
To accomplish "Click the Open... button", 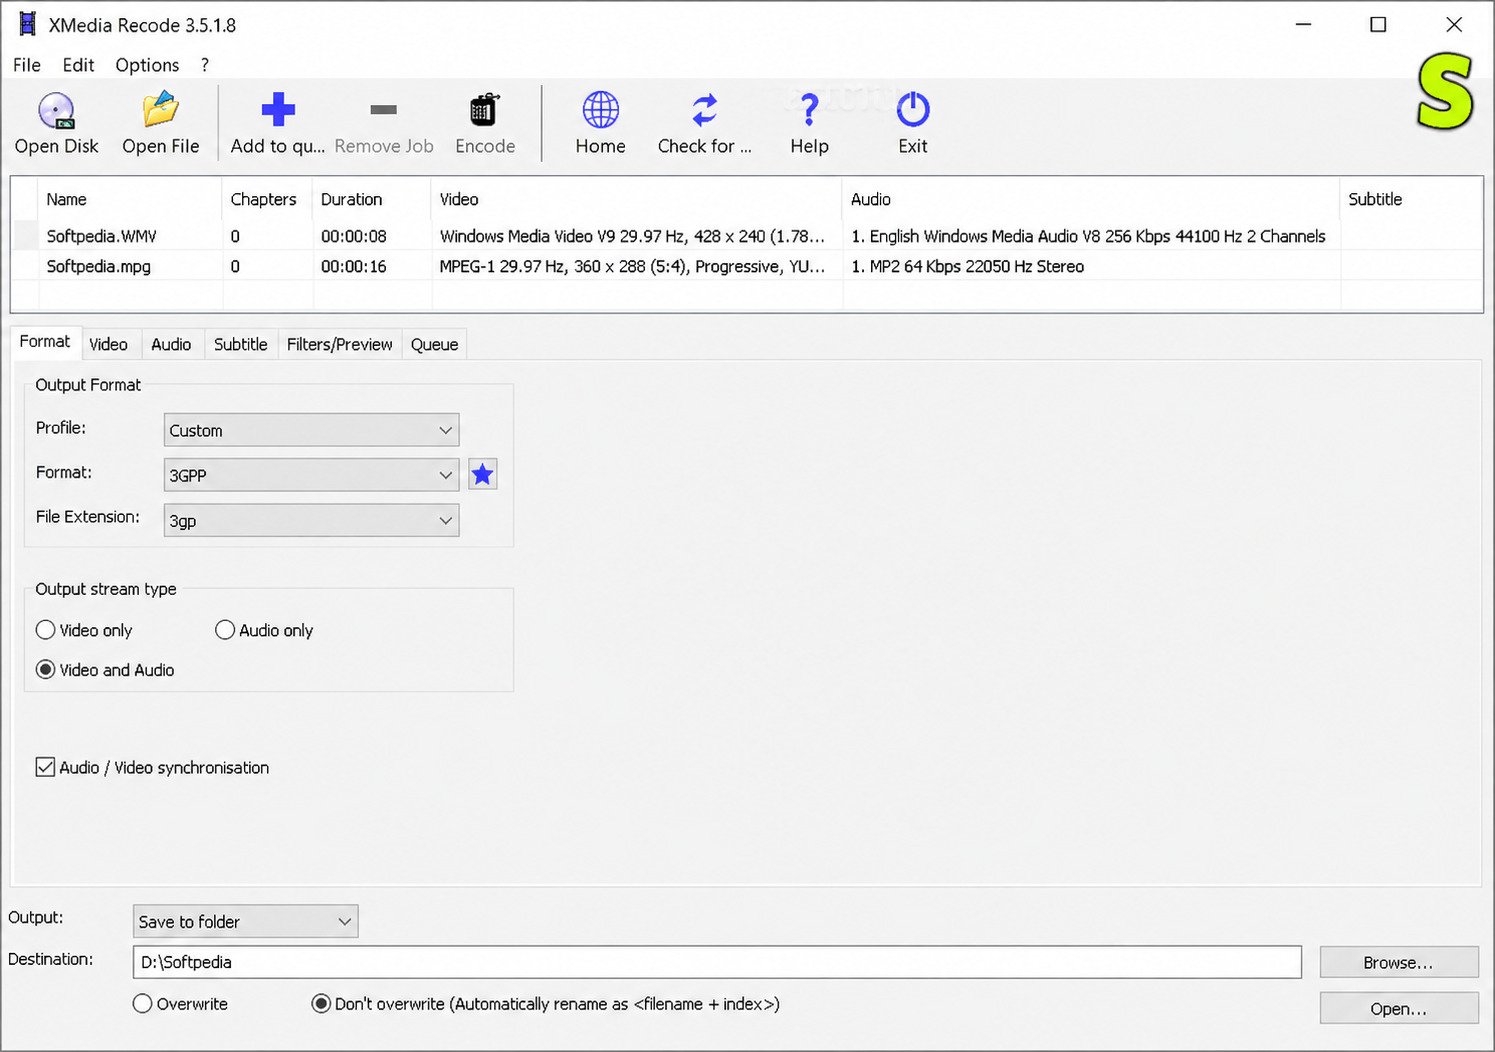I will click(x=1399, y=1008).
